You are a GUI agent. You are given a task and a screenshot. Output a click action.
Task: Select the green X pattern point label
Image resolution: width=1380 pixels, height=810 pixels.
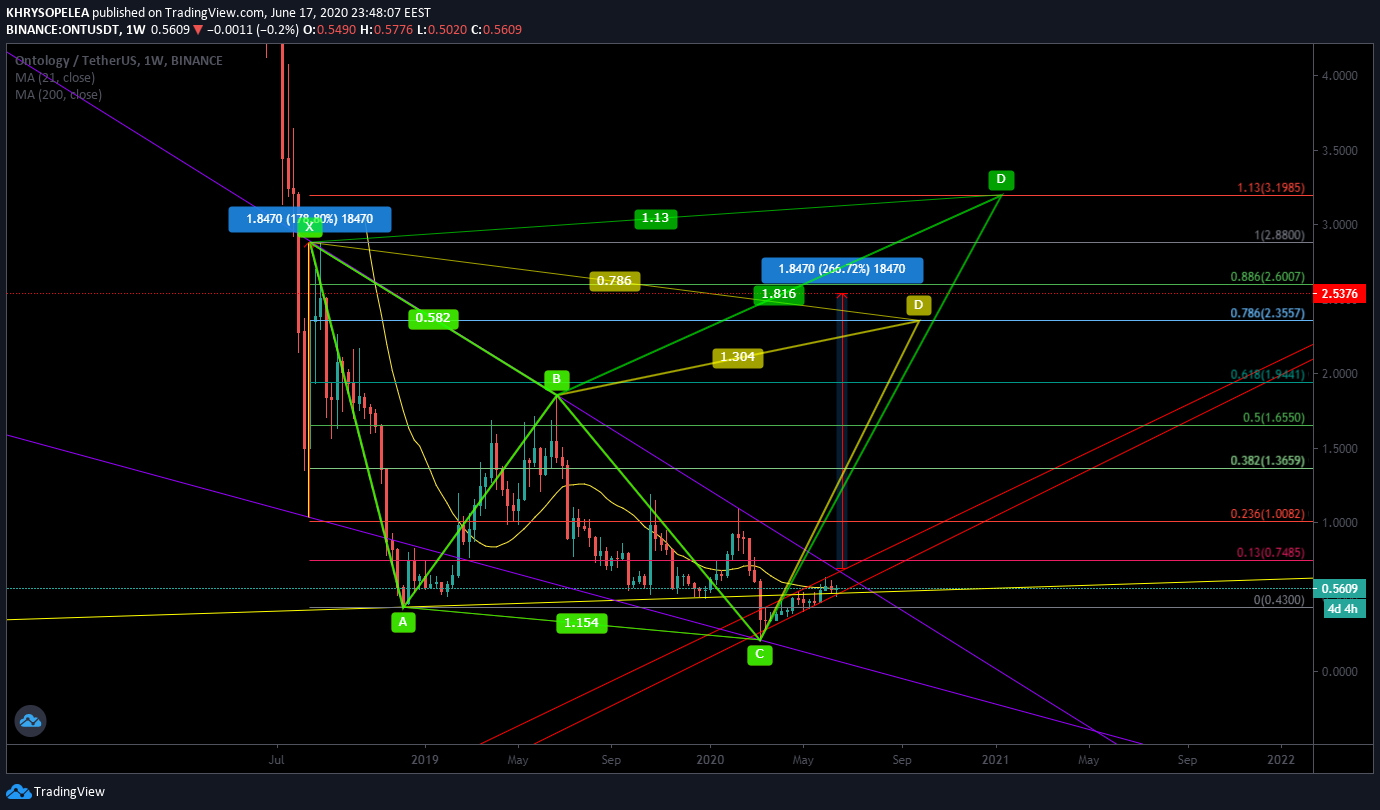(x=310, y=227)
